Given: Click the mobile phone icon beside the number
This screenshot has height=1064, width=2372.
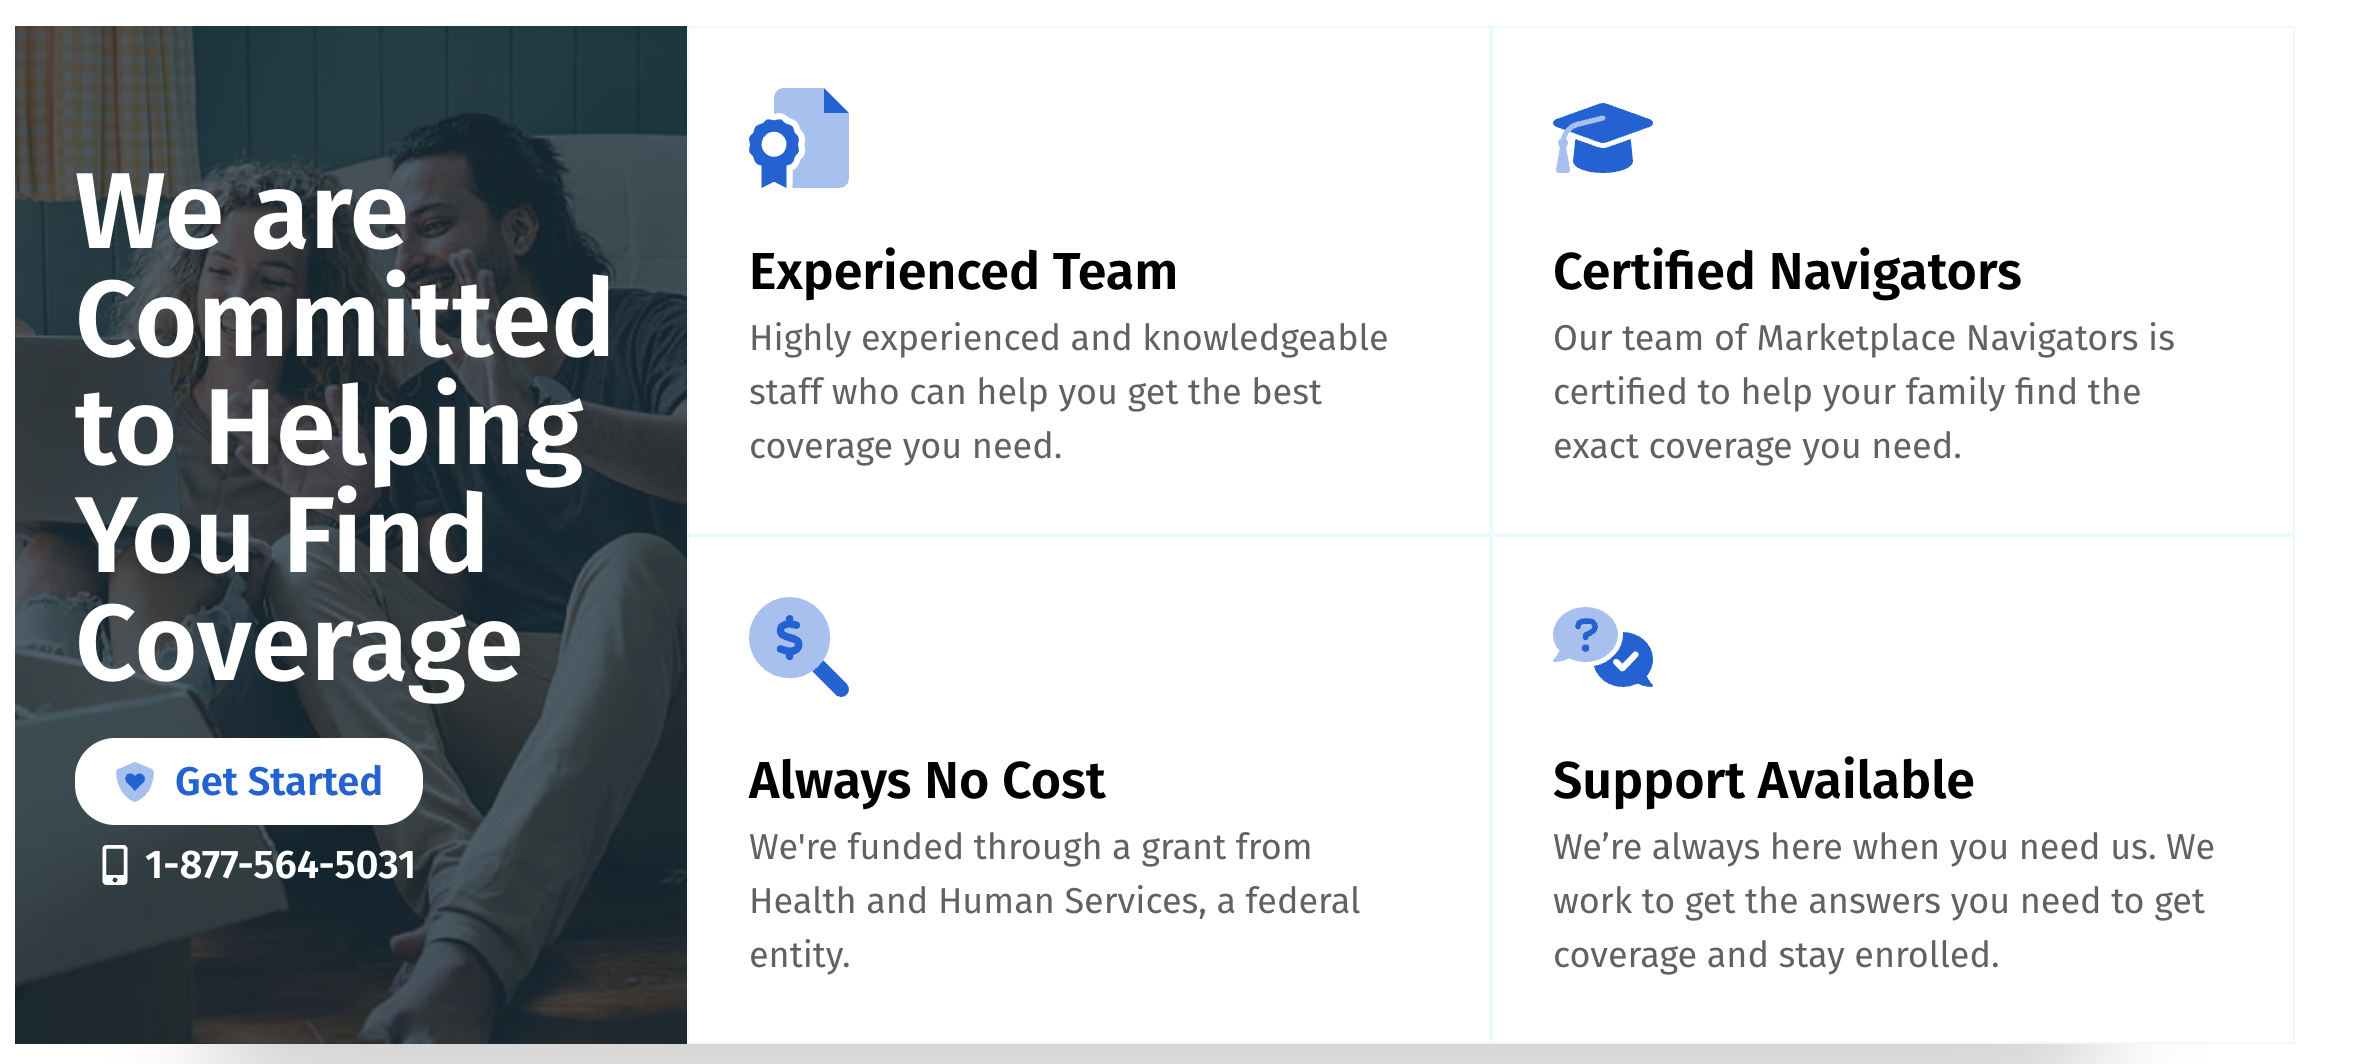Looking at the screenshot, I should (115, 865).
